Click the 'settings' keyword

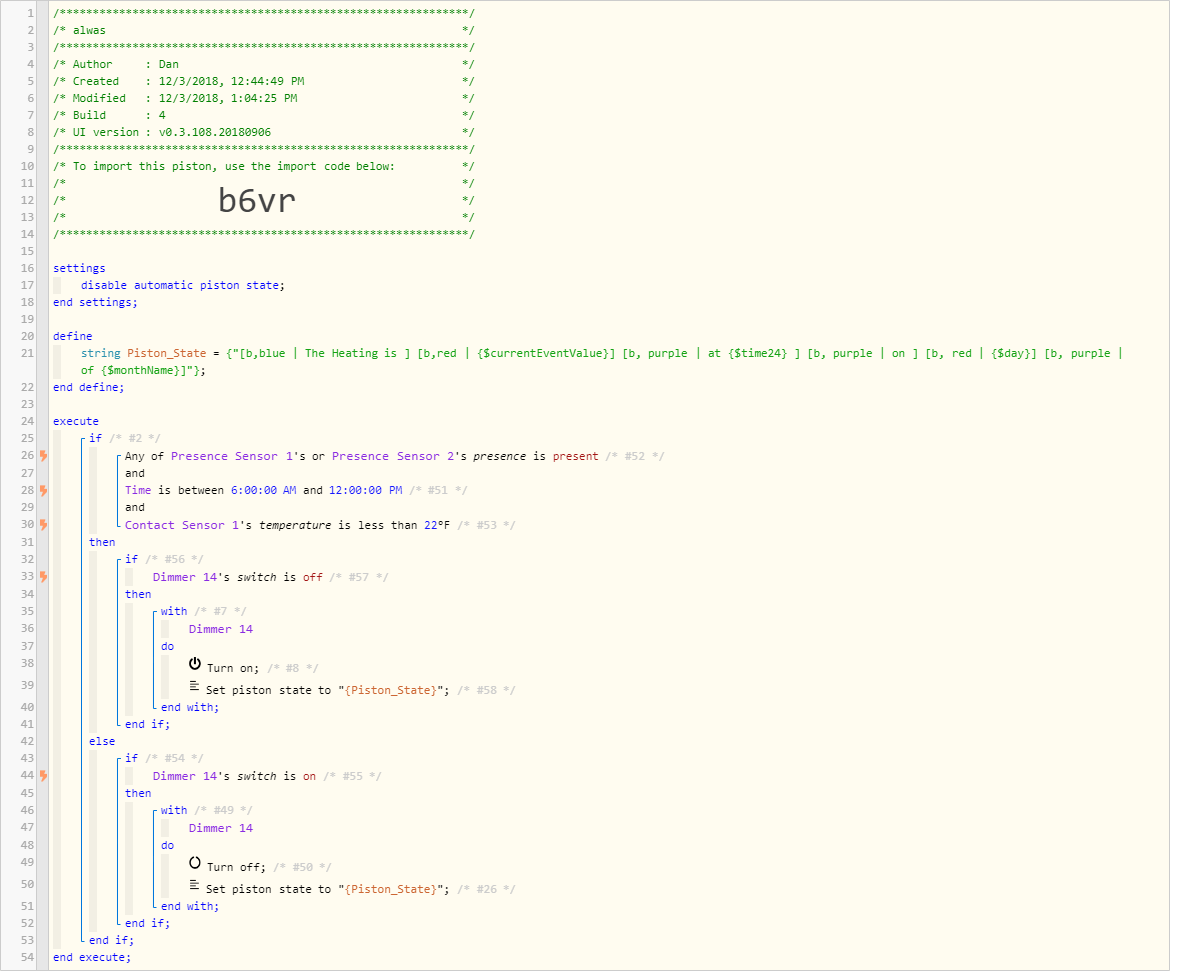click(79, 268)
